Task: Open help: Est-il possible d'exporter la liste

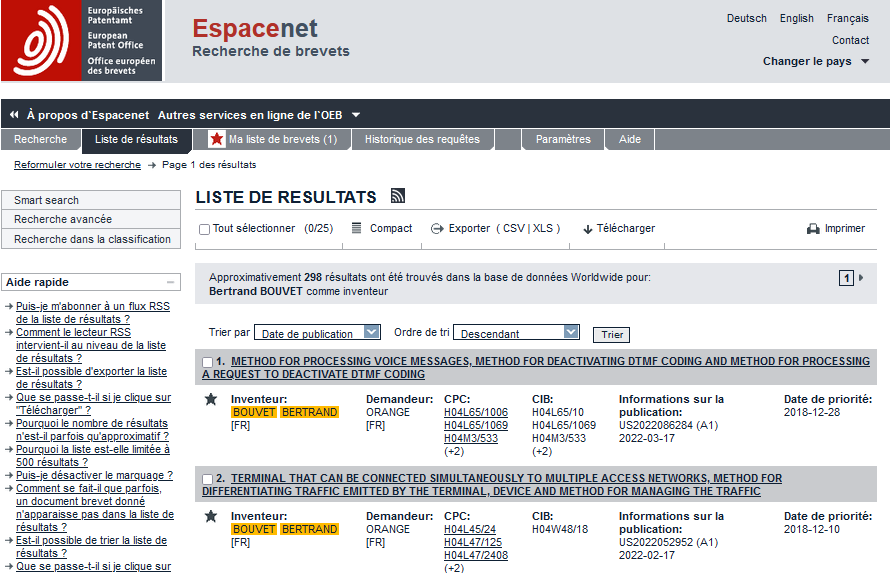Action: click(x=91, y=378)
